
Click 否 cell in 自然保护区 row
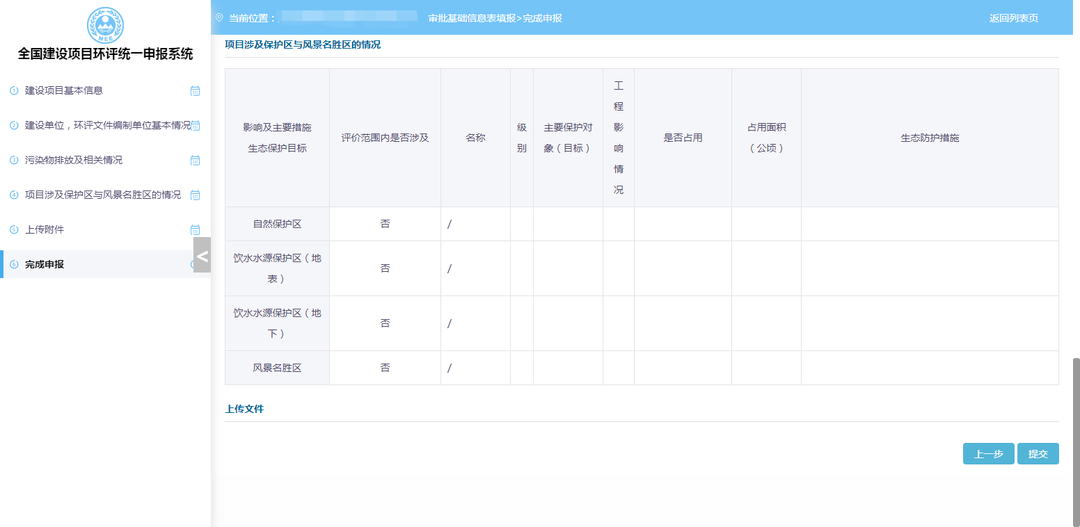[385, 224]
